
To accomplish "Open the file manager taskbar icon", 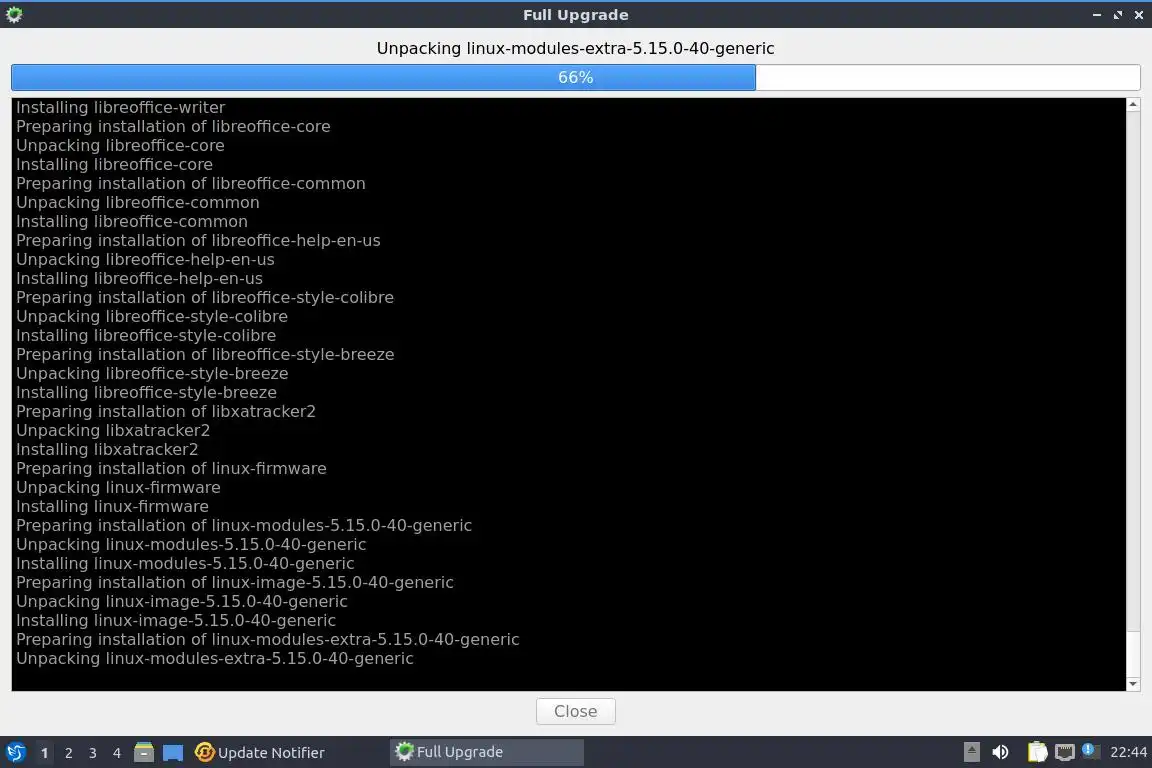I will 144,752.
